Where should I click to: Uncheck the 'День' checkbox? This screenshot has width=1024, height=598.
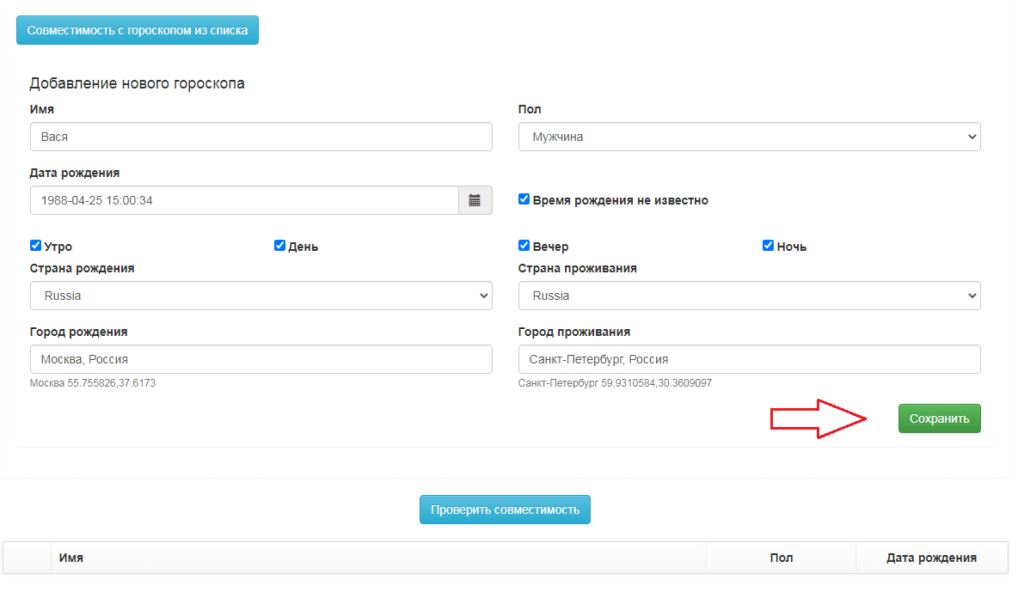pos(280,246)
